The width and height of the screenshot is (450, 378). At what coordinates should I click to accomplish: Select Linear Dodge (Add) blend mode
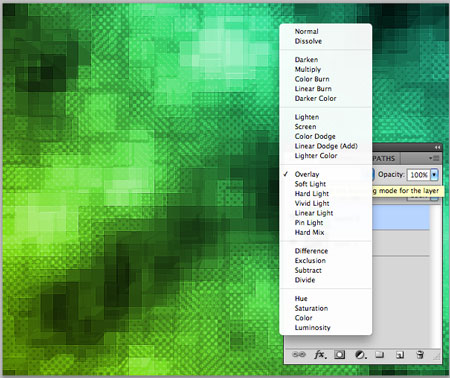click(x=326, y=146)
